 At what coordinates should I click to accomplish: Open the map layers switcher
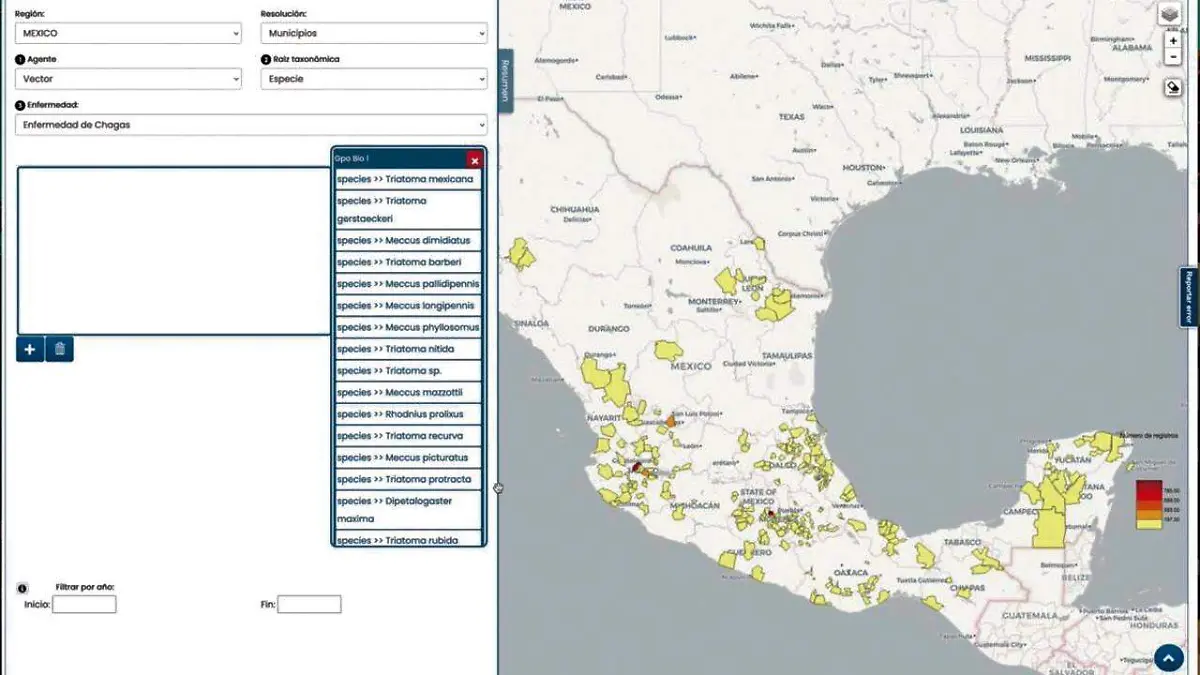point(1169,14)
